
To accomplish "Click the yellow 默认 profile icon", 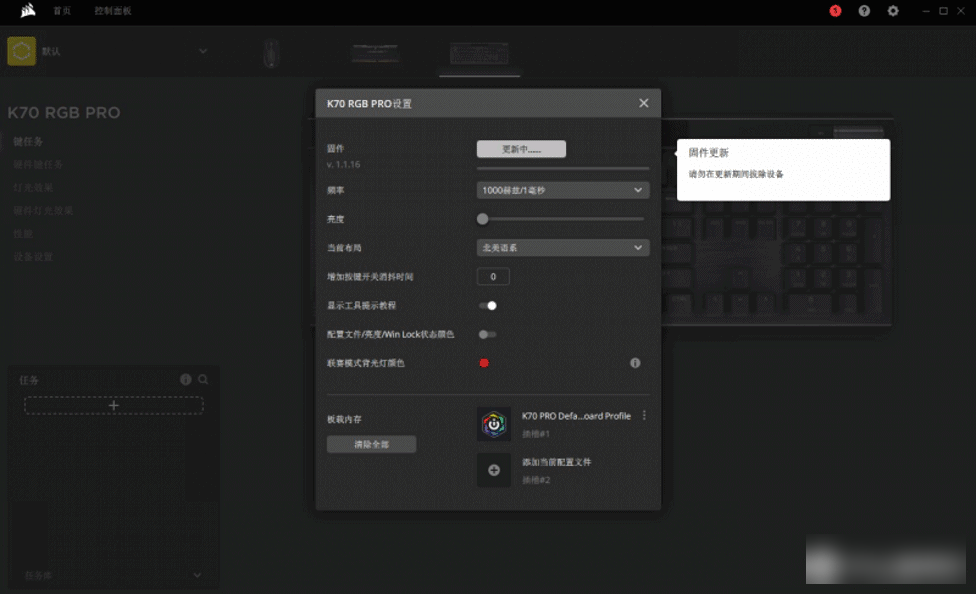I will tap(21, 51).
